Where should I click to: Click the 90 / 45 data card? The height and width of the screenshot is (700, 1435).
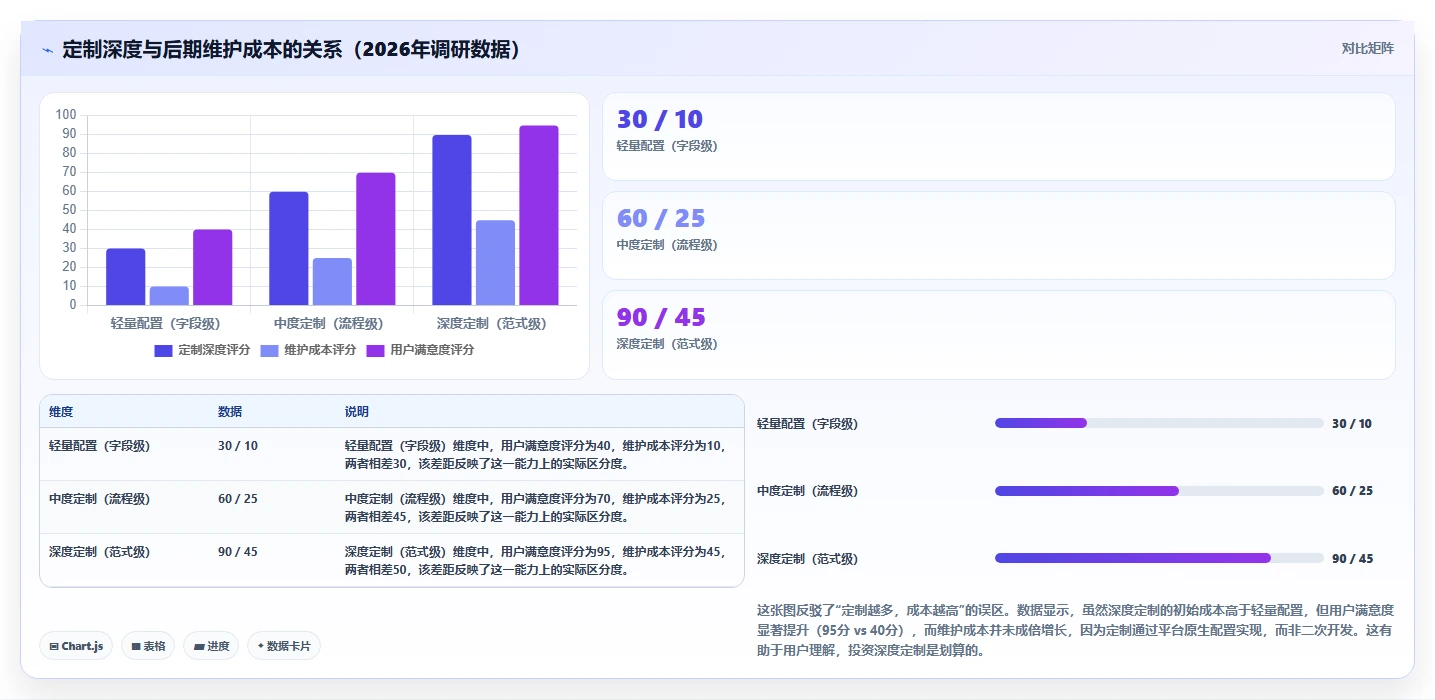998,335
